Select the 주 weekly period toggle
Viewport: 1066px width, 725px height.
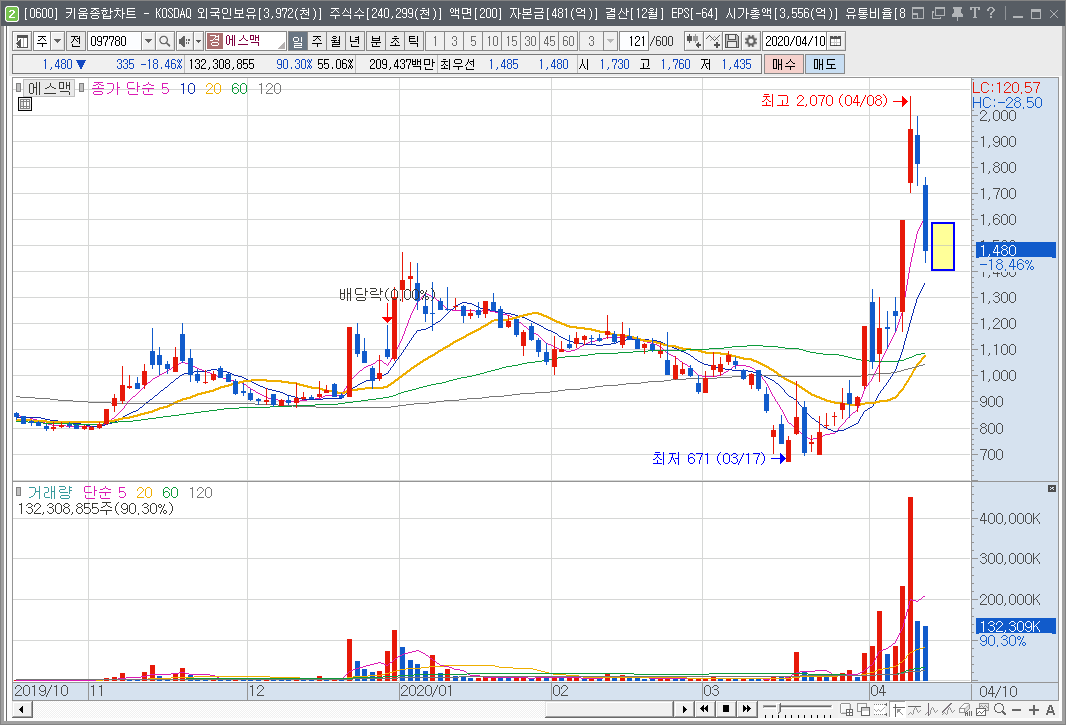[x=317, y=41]
